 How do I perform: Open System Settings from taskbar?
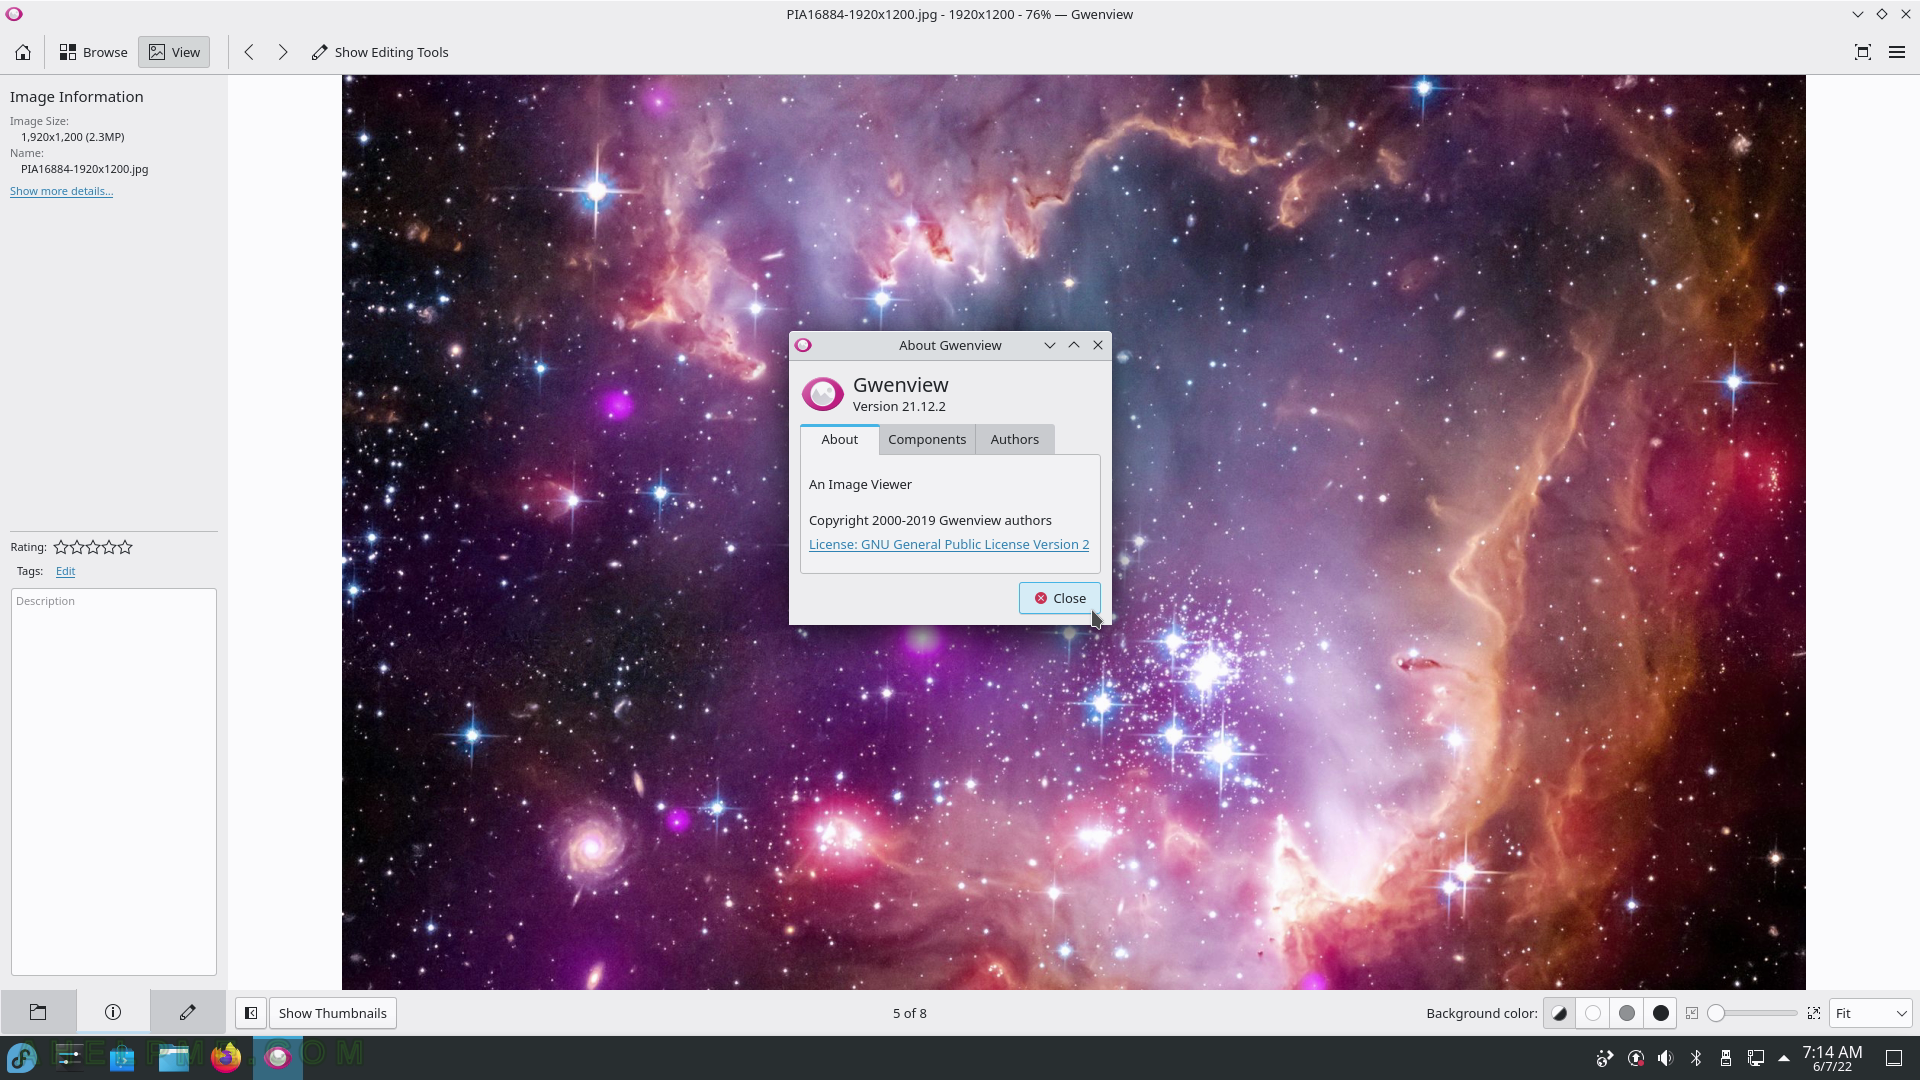click(x=70, y=1057)
